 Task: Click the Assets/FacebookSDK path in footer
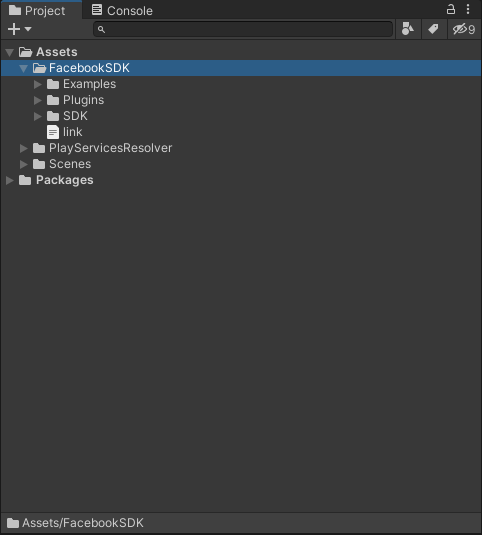(83, 523)
